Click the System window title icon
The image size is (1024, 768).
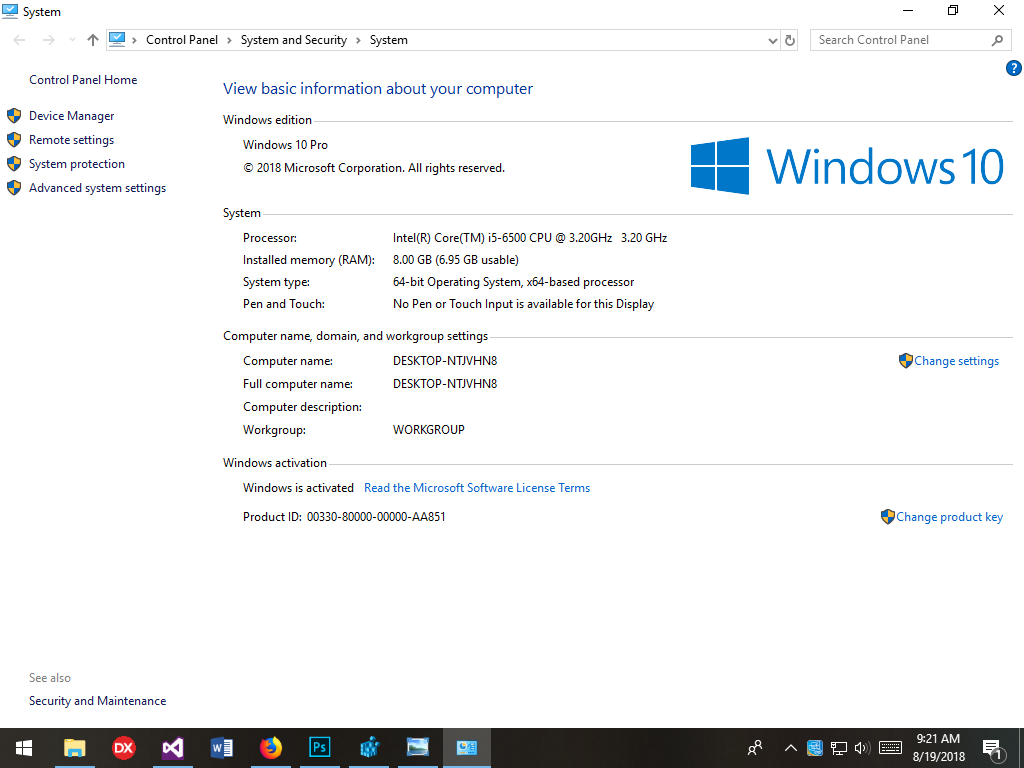pyautogui.click(x=10, y=11)
